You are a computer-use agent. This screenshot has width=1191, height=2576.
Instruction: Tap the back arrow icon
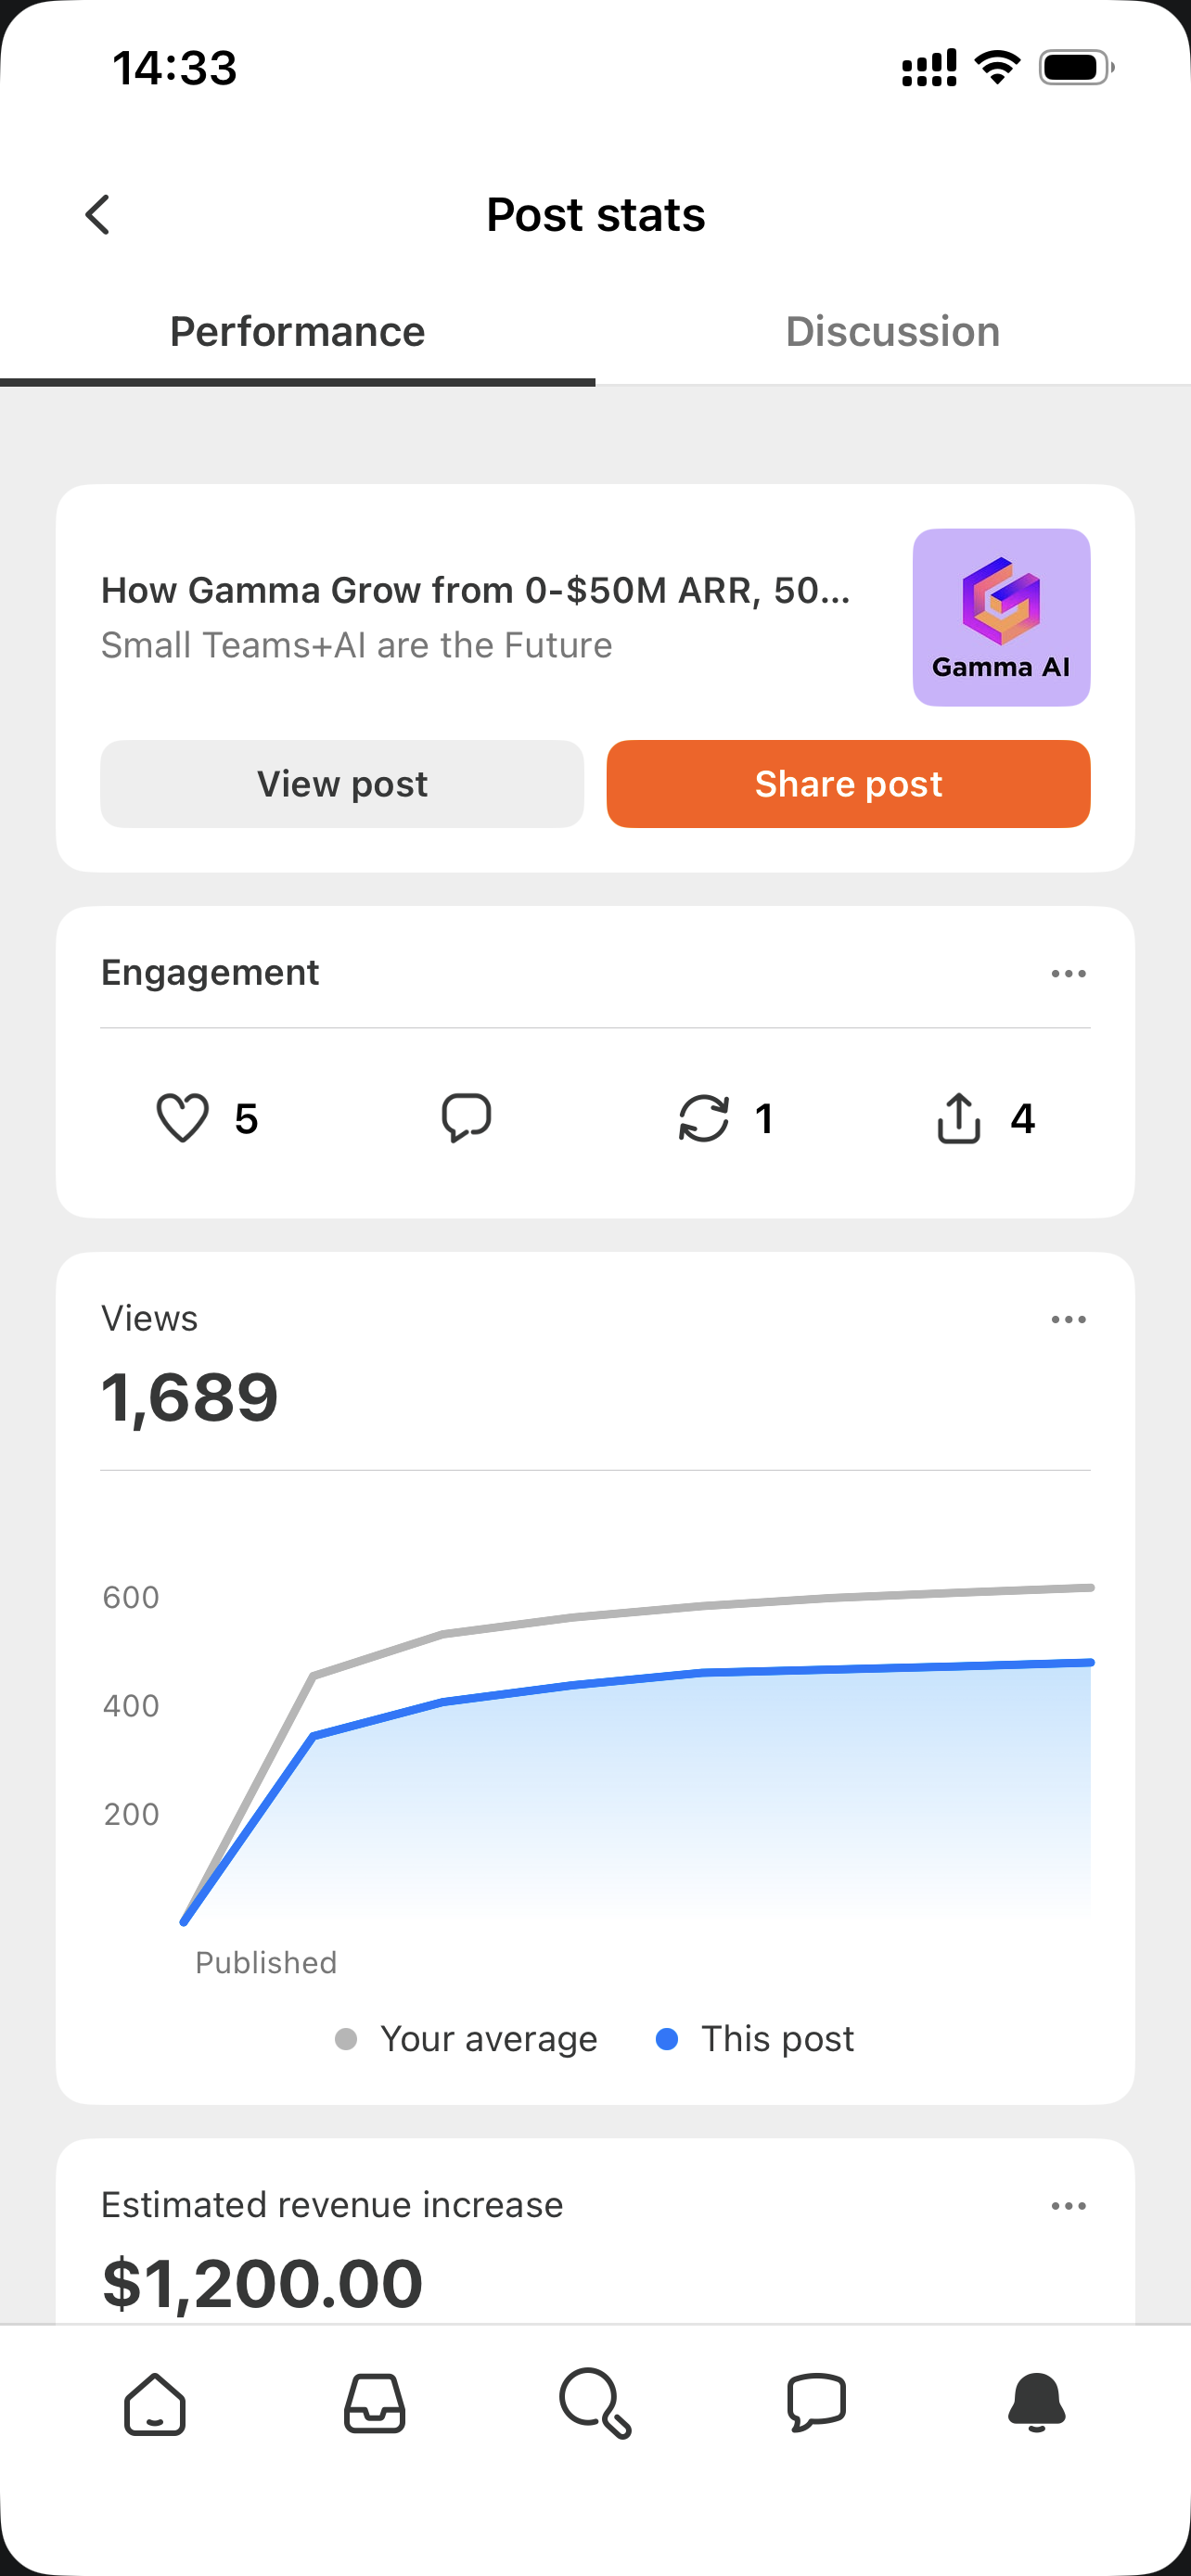pos(97,215)
